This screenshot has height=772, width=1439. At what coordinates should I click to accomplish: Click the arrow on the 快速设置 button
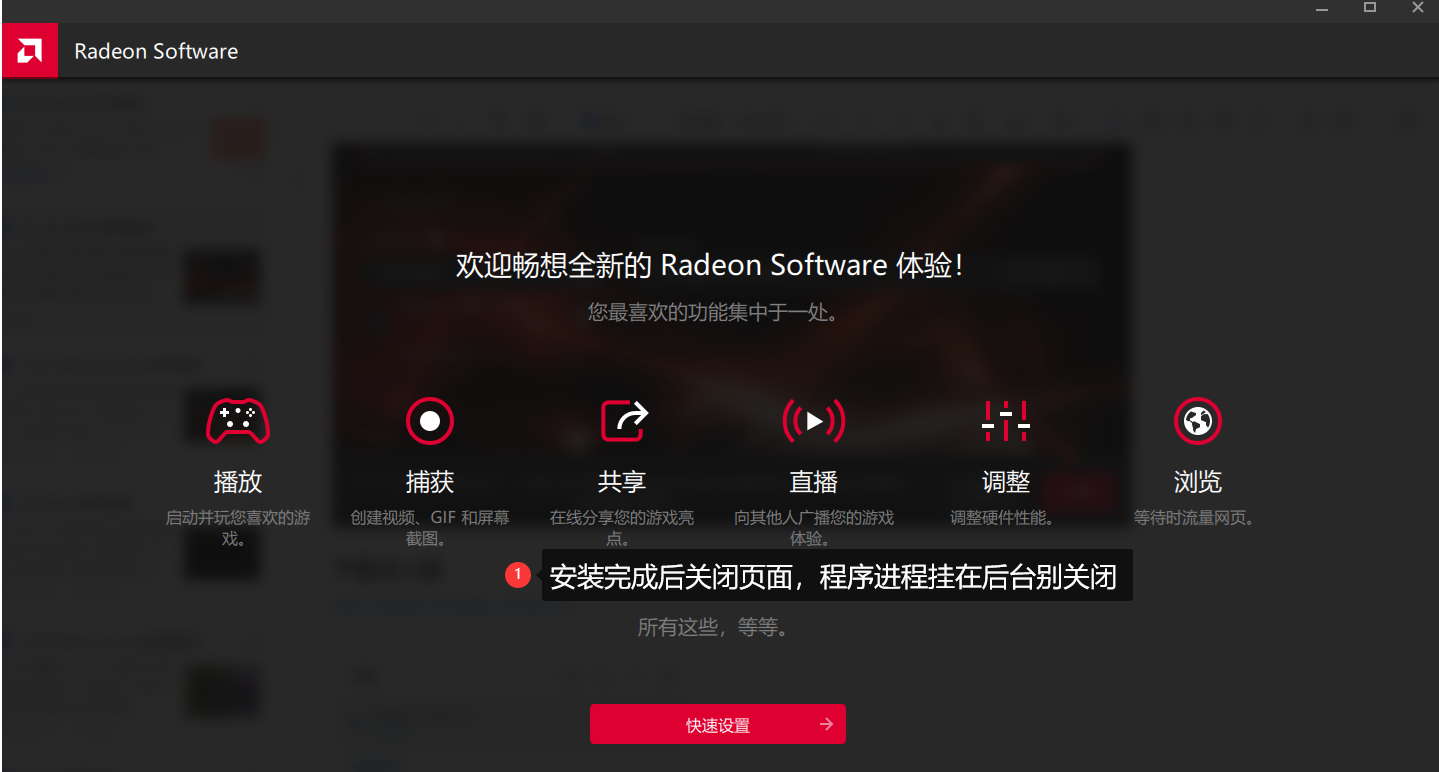(x=826, y=724)
